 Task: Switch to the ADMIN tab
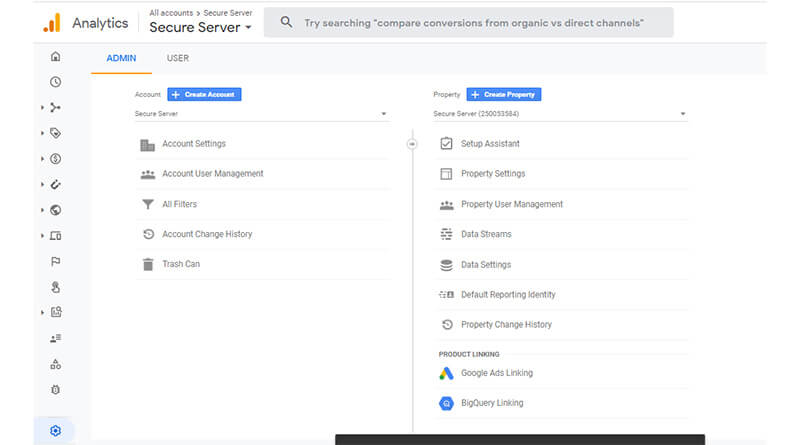pos(121,58)
